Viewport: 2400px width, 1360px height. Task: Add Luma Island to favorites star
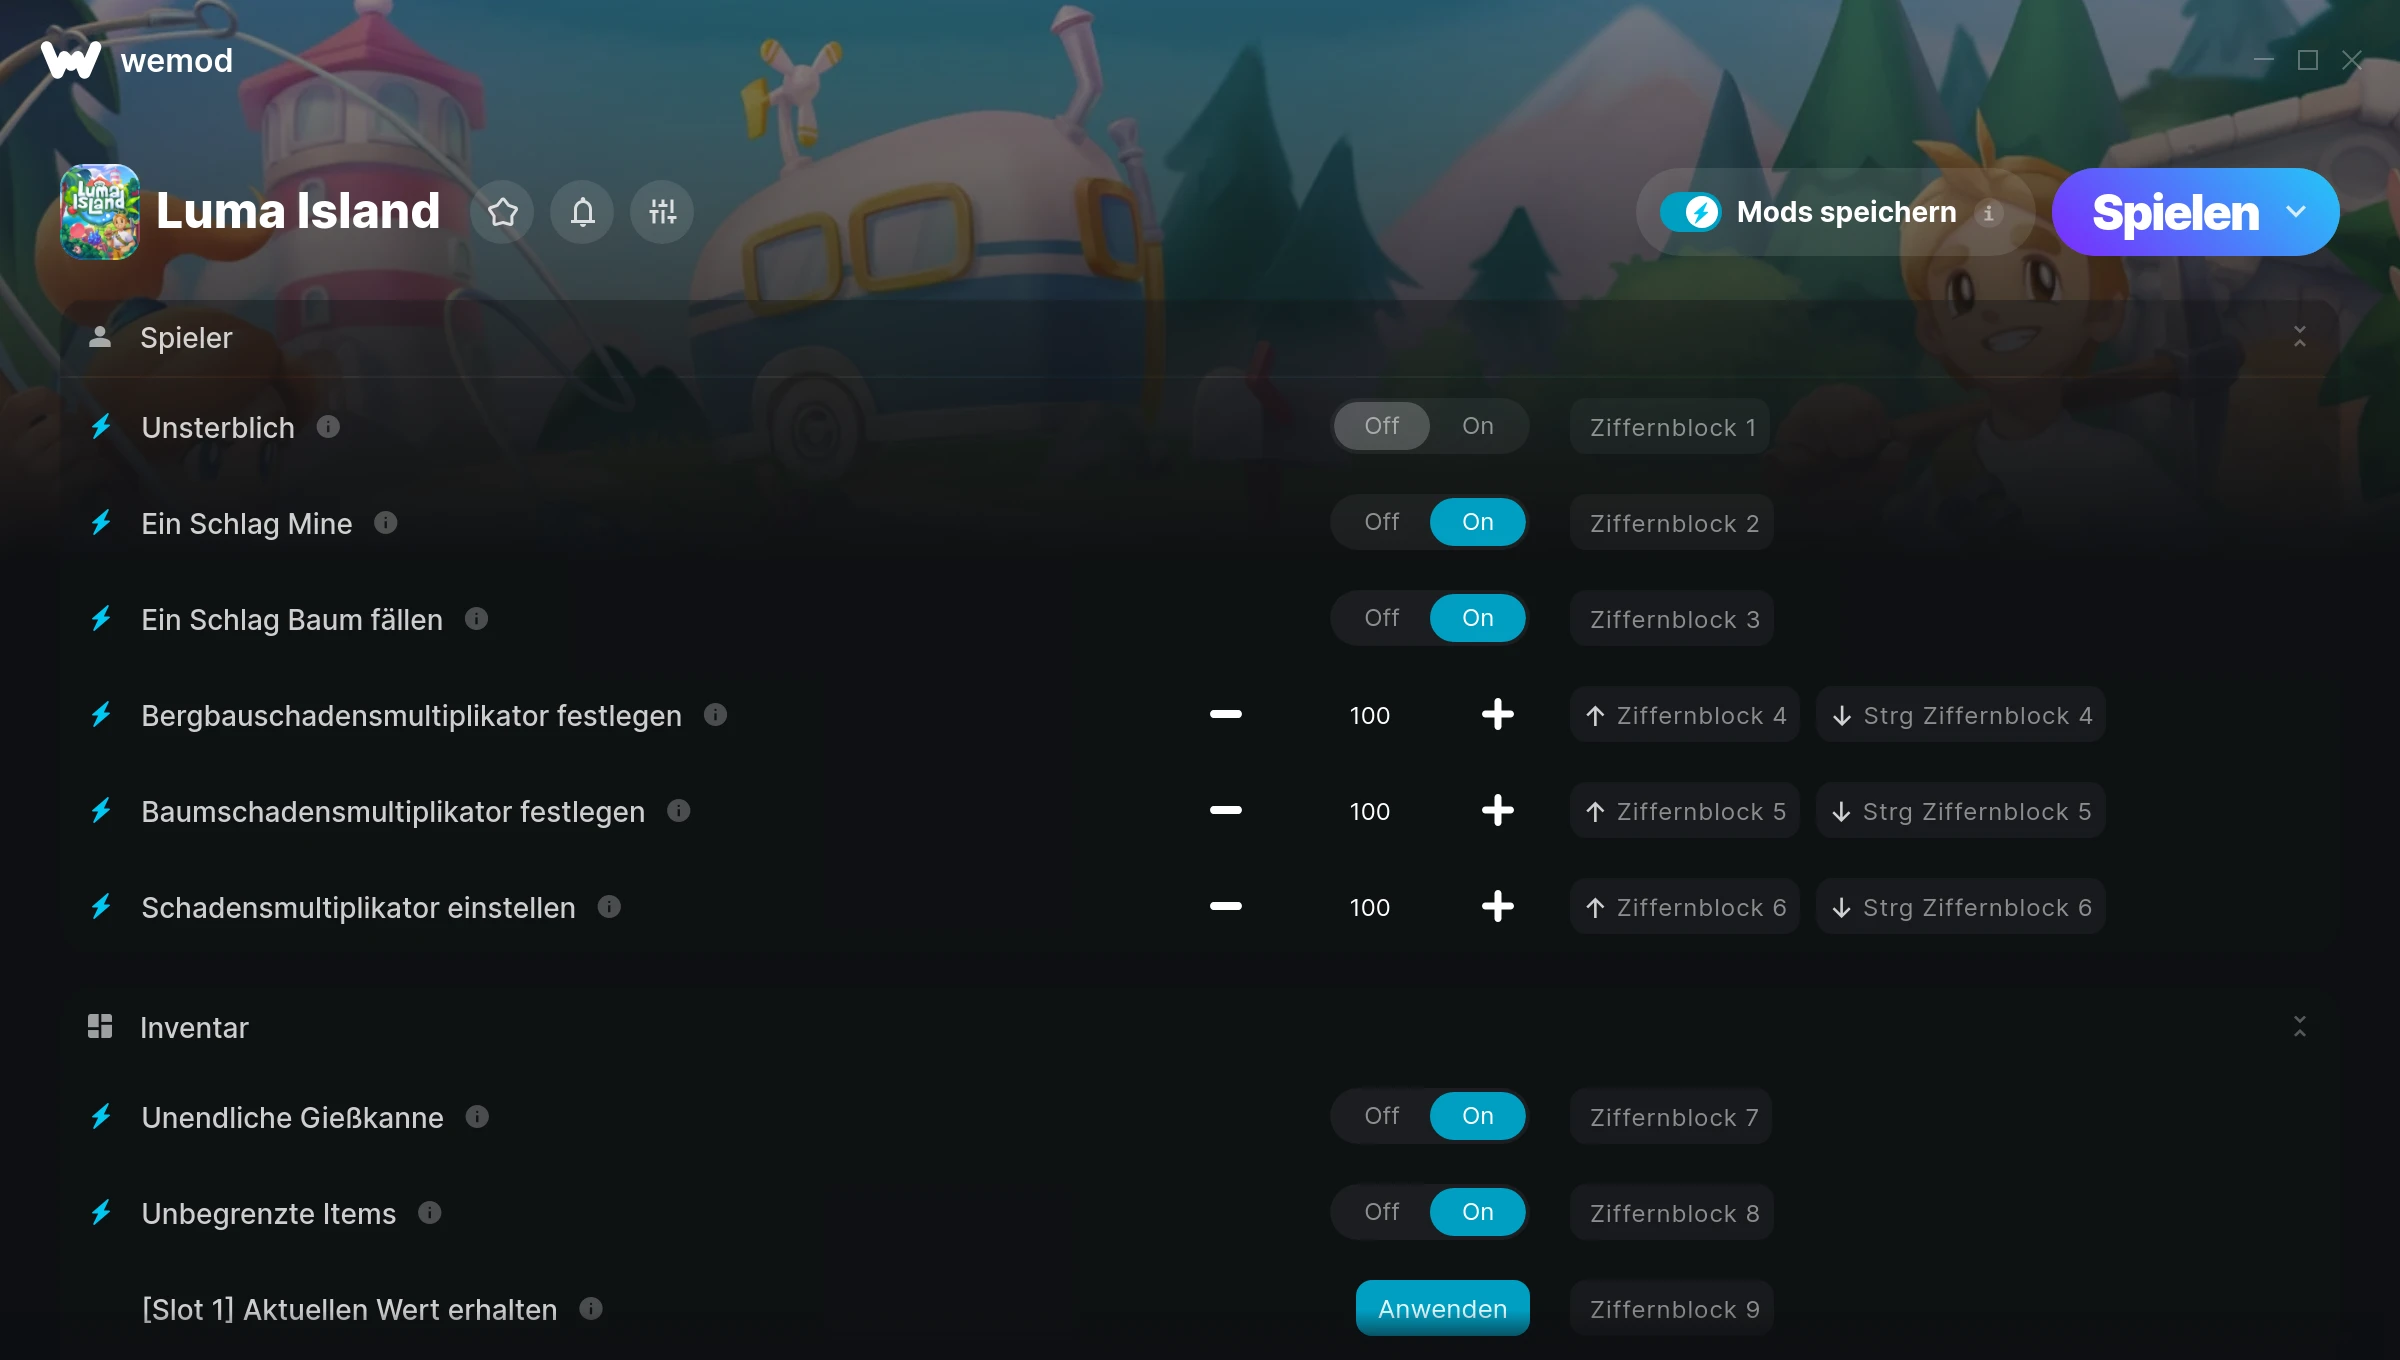point(502,212)
